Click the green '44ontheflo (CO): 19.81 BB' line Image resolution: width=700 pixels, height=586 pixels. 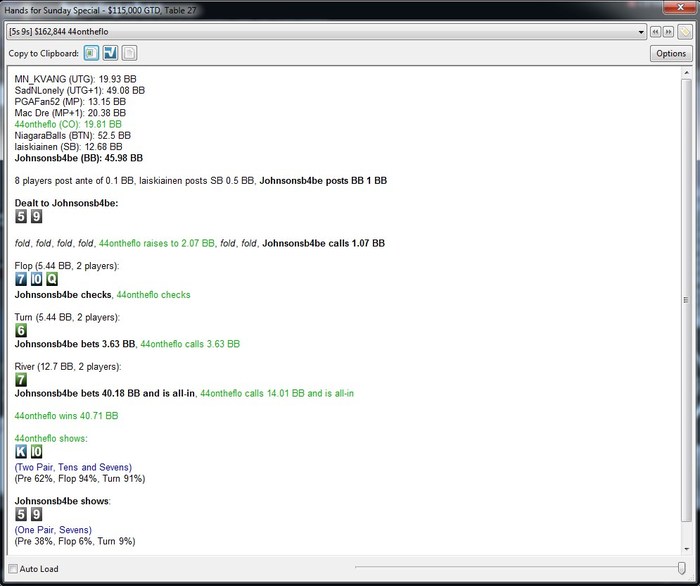pos(68,124)
